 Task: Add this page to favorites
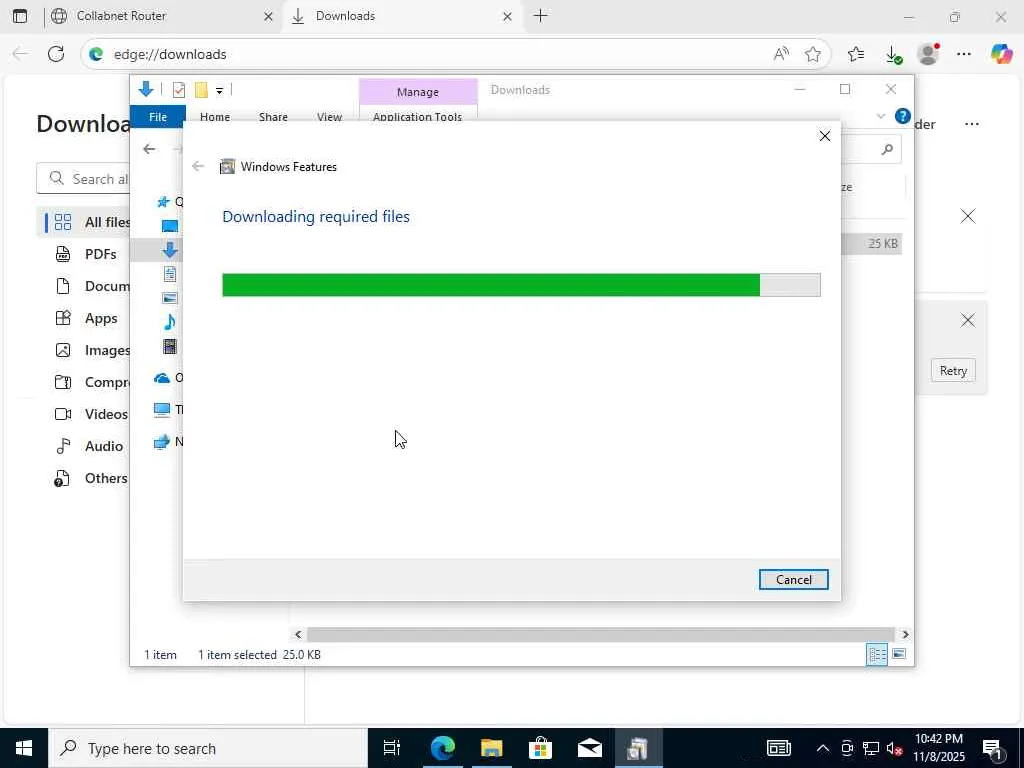pyautogui.click(x=812, y=54)
